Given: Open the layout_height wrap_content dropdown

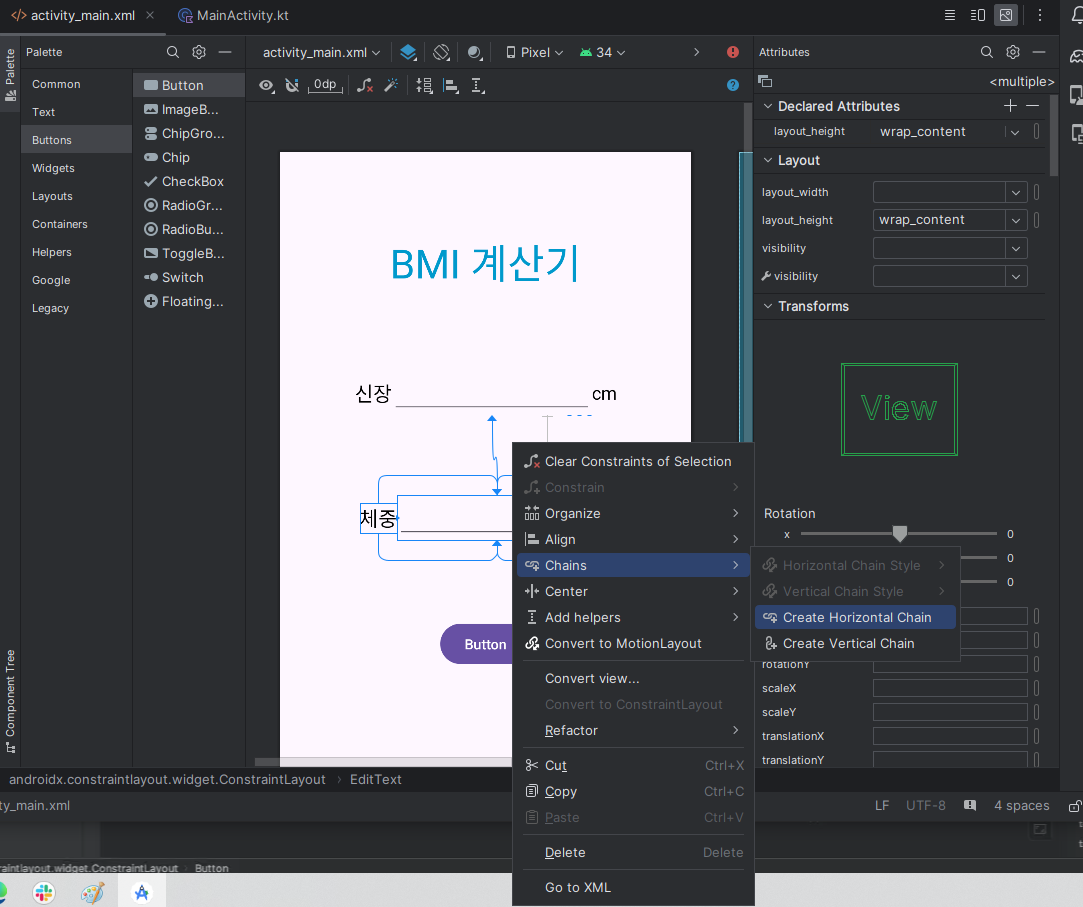Looking at the screenshot, I should [x=1016, y=220].
